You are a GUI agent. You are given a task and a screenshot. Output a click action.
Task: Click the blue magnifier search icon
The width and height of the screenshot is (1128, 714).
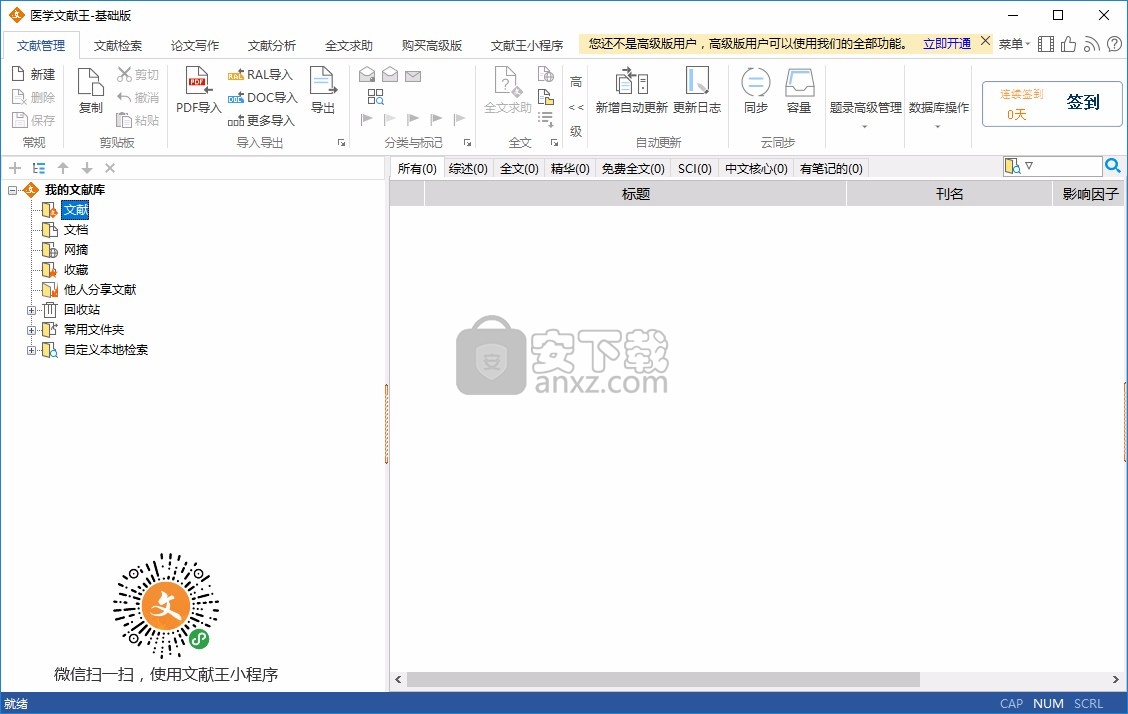coord(1113,166)
